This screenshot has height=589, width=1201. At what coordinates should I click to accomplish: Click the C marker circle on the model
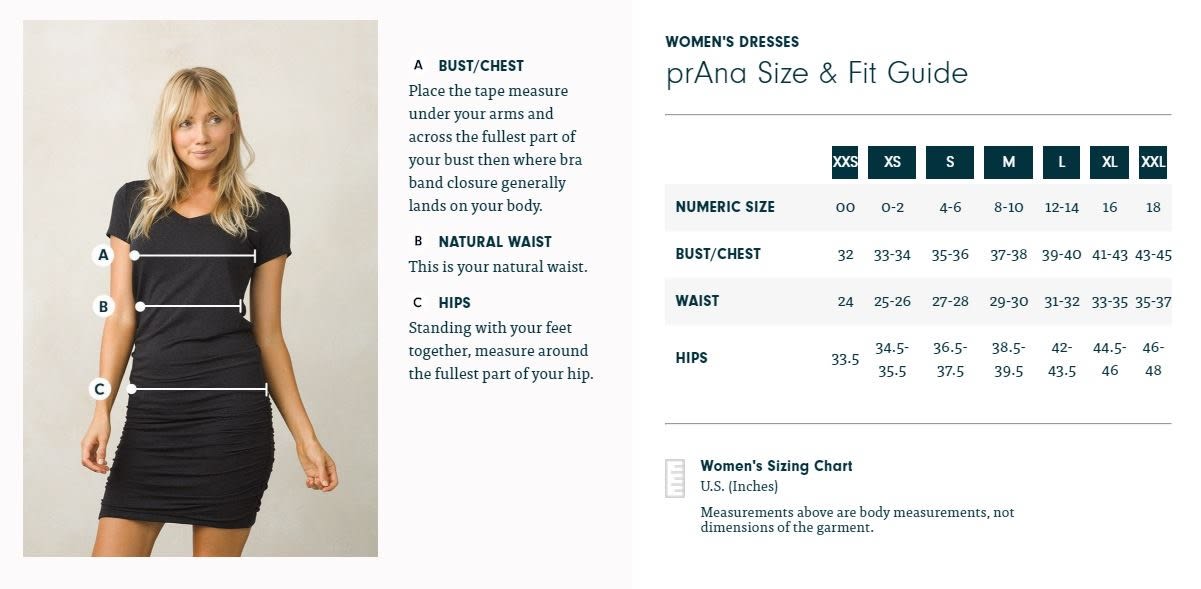coord(99,388)
